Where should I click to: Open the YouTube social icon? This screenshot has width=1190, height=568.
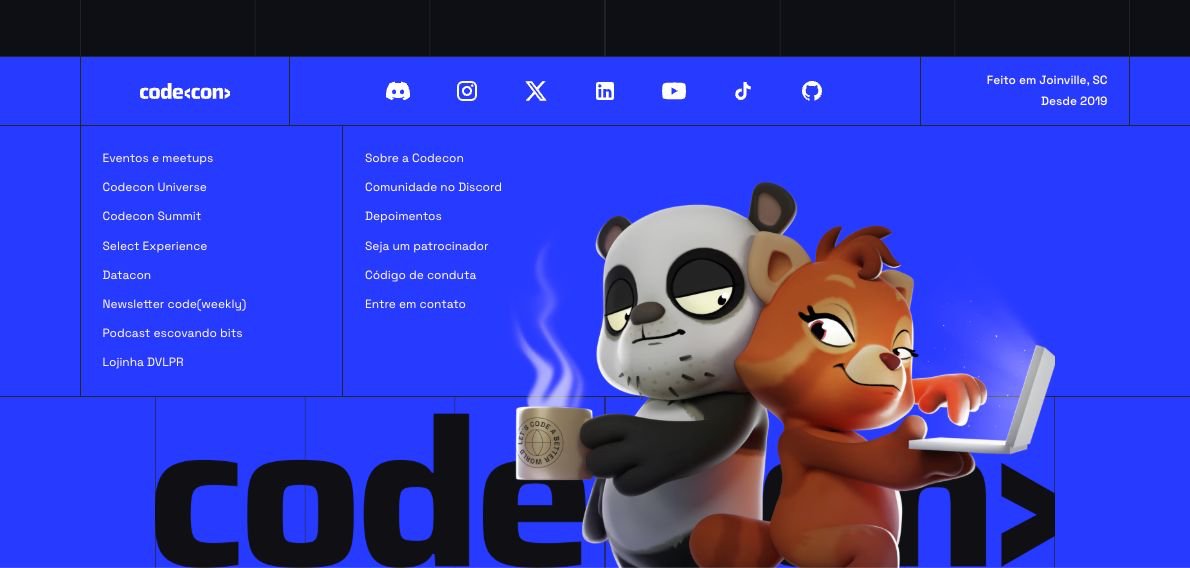674,91
